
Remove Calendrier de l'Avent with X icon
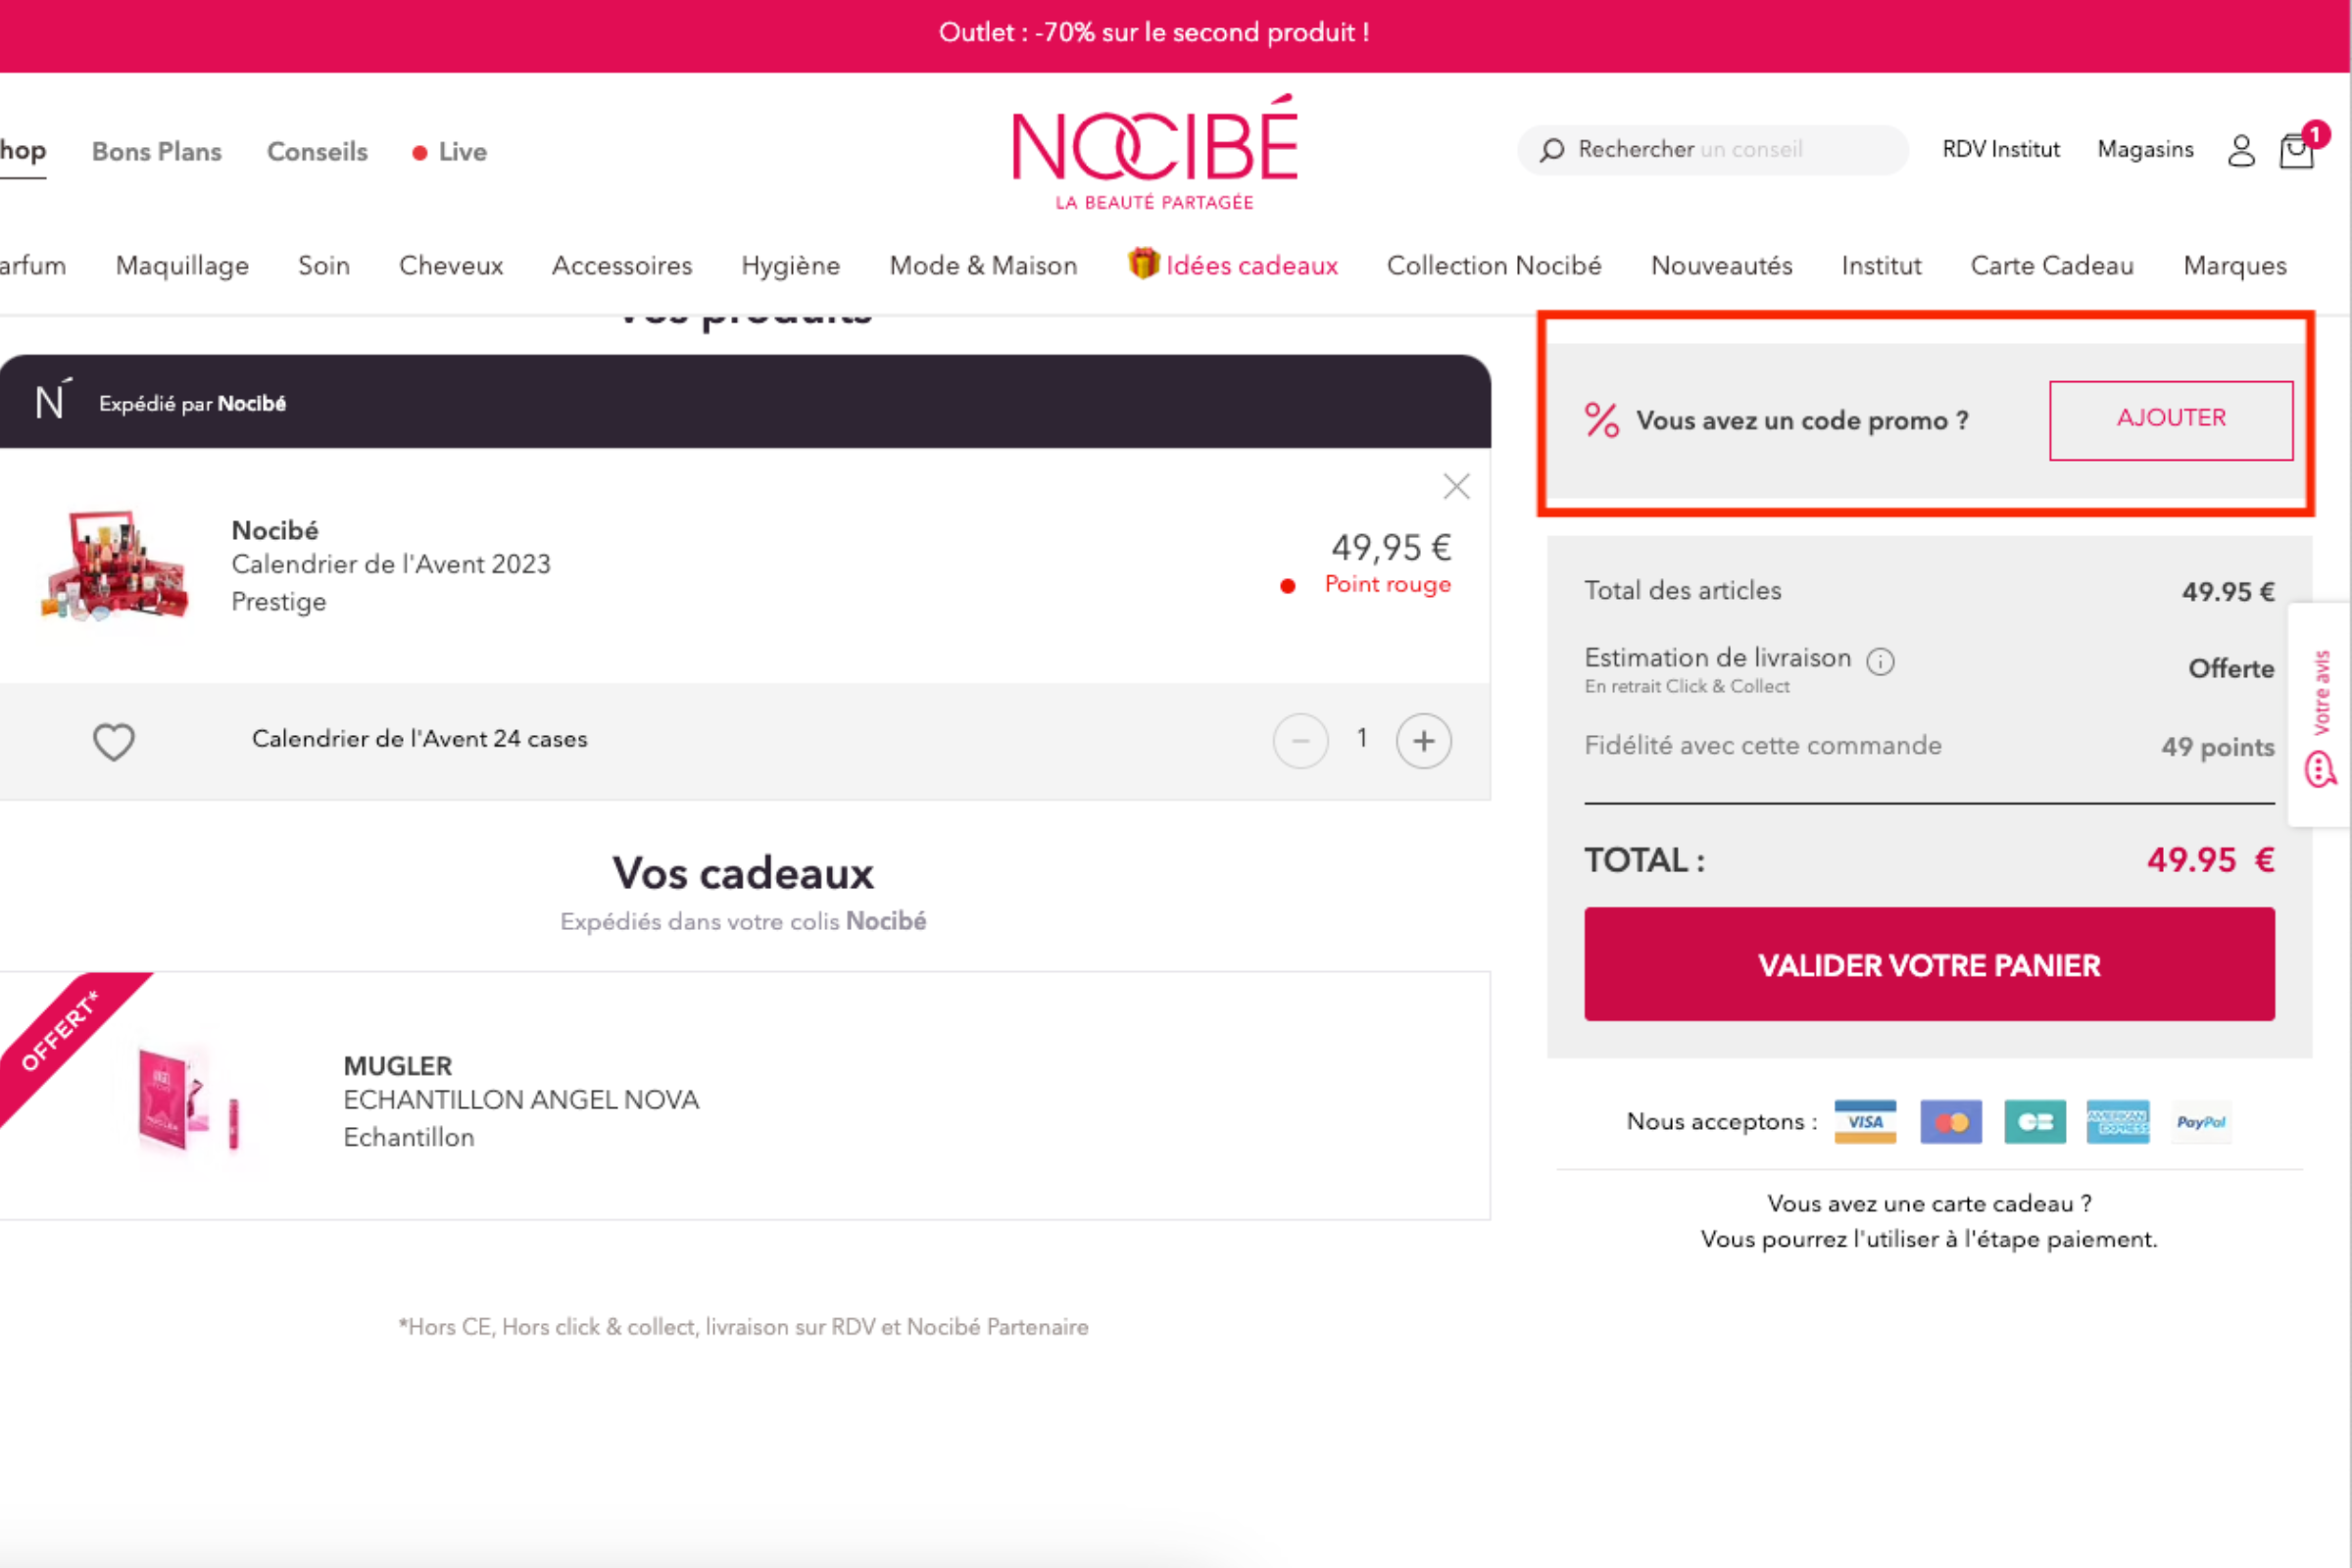click(1456, 486)
